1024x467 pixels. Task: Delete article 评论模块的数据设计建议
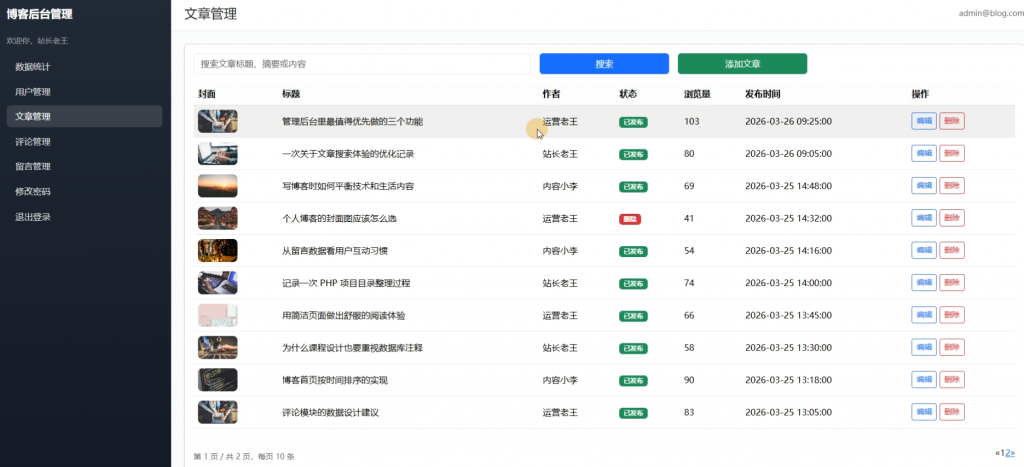click(952, 412)
